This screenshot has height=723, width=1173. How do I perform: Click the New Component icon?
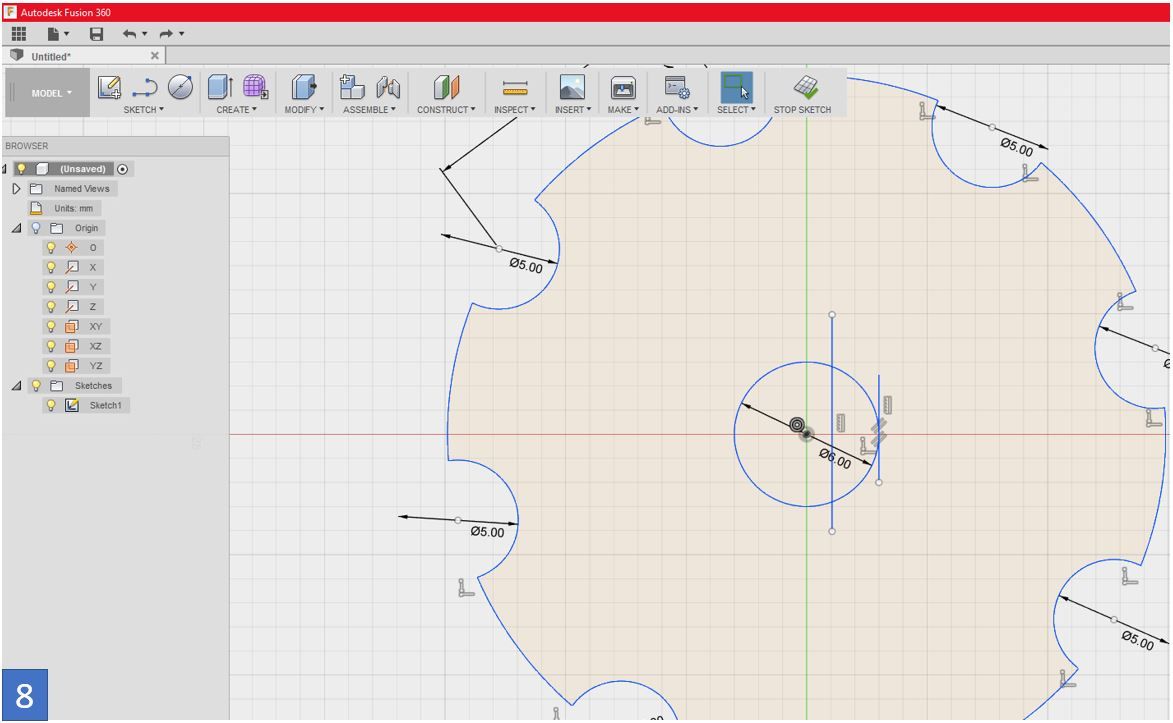click(x=352, y=87)
